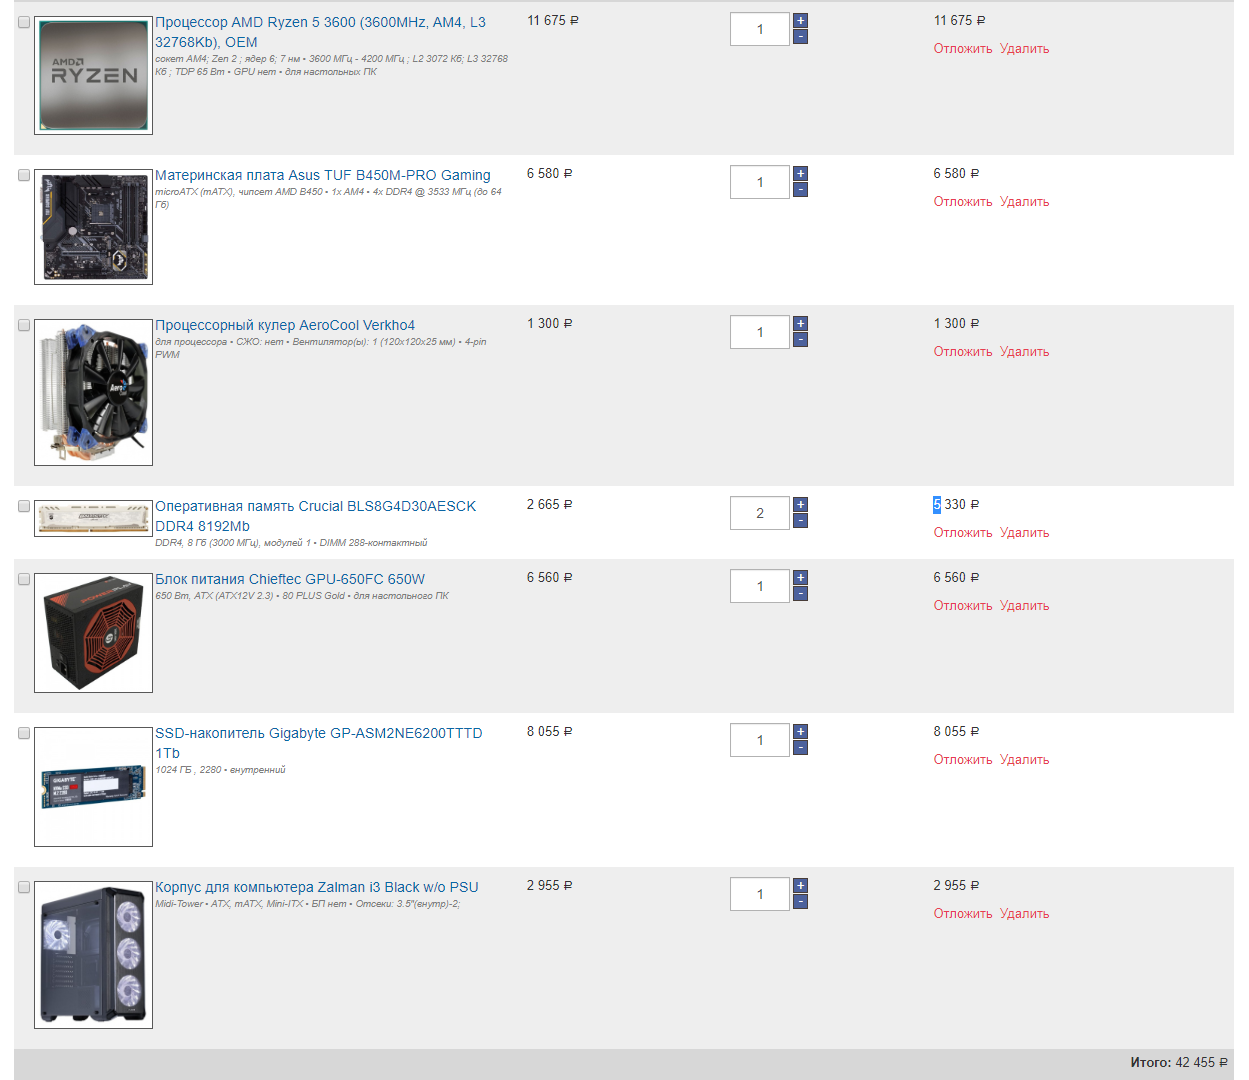1249x1080 pixels.
Task: Focus the Chieftec power supply quantity field
Action: [x=760, y=586]
